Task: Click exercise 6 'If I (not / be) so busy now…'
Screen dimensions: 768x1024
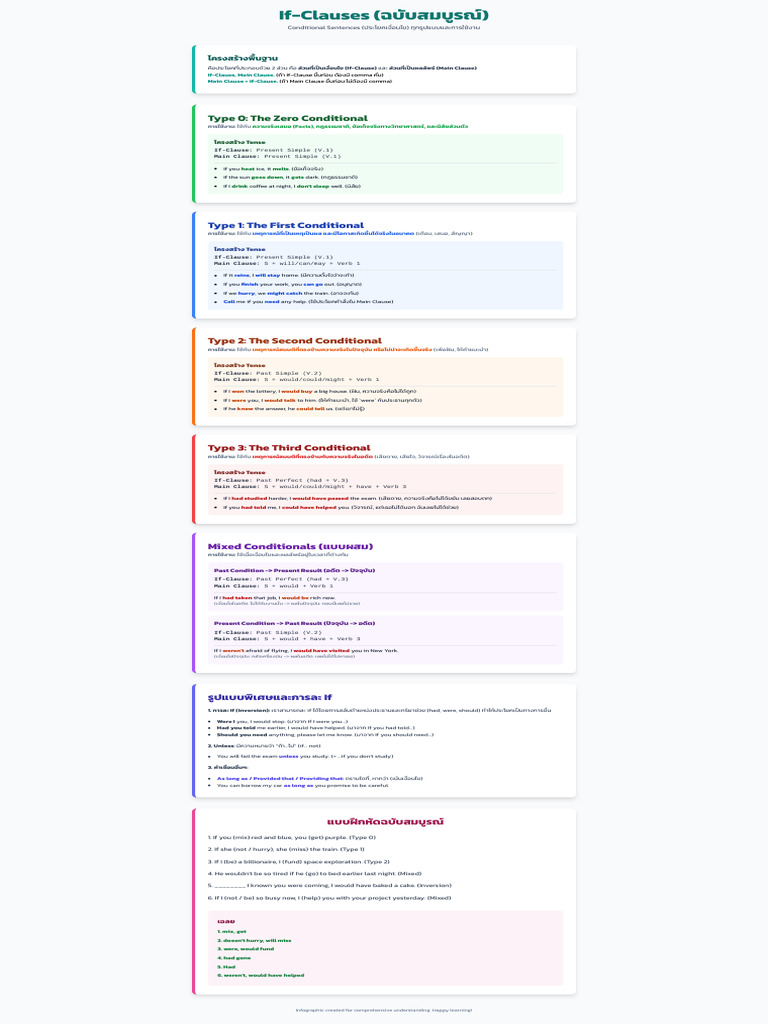Action: (329, 898)
